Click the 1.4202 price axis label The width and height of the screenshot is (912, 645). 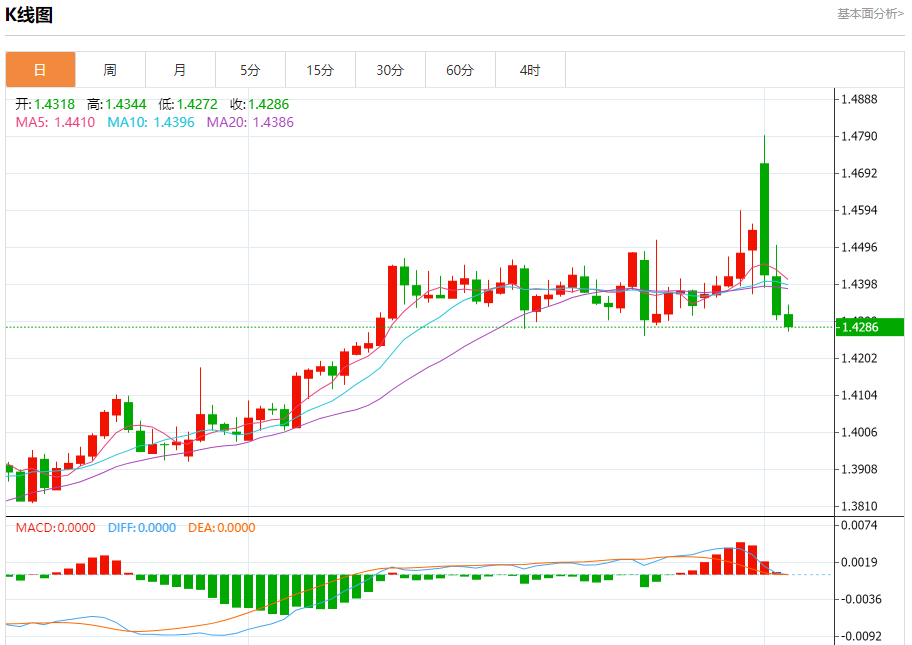[859, 358]
